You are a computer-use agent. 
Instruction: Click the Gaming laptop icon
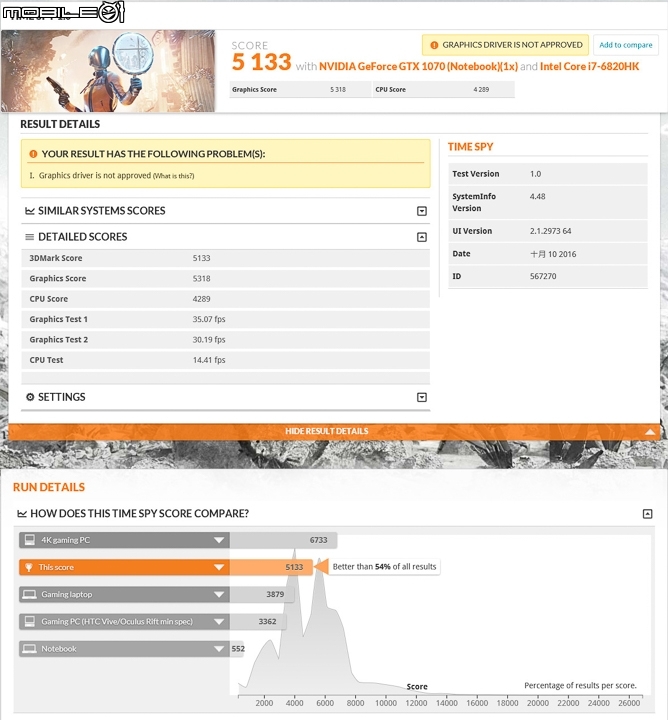click(x=29, y=594)
